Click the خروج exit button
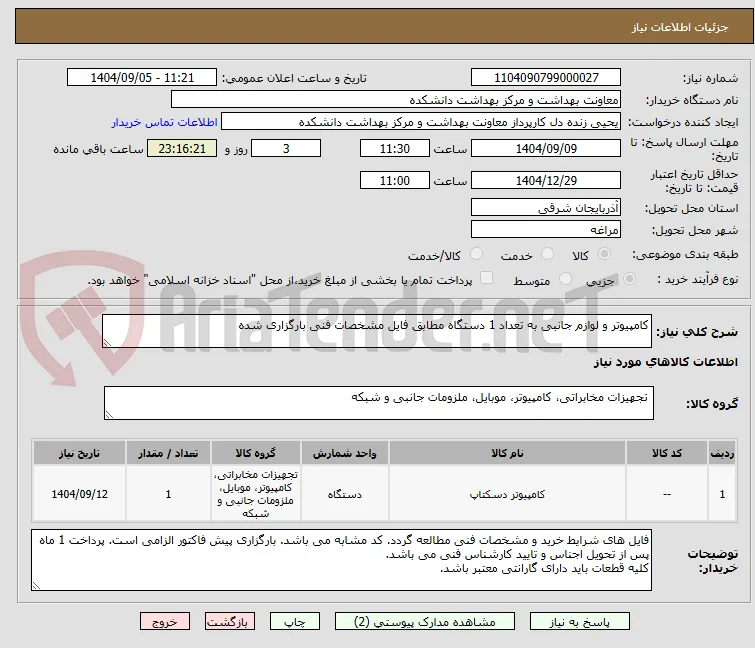Screen dimensions: 755x648 click(x=165, y=622)
